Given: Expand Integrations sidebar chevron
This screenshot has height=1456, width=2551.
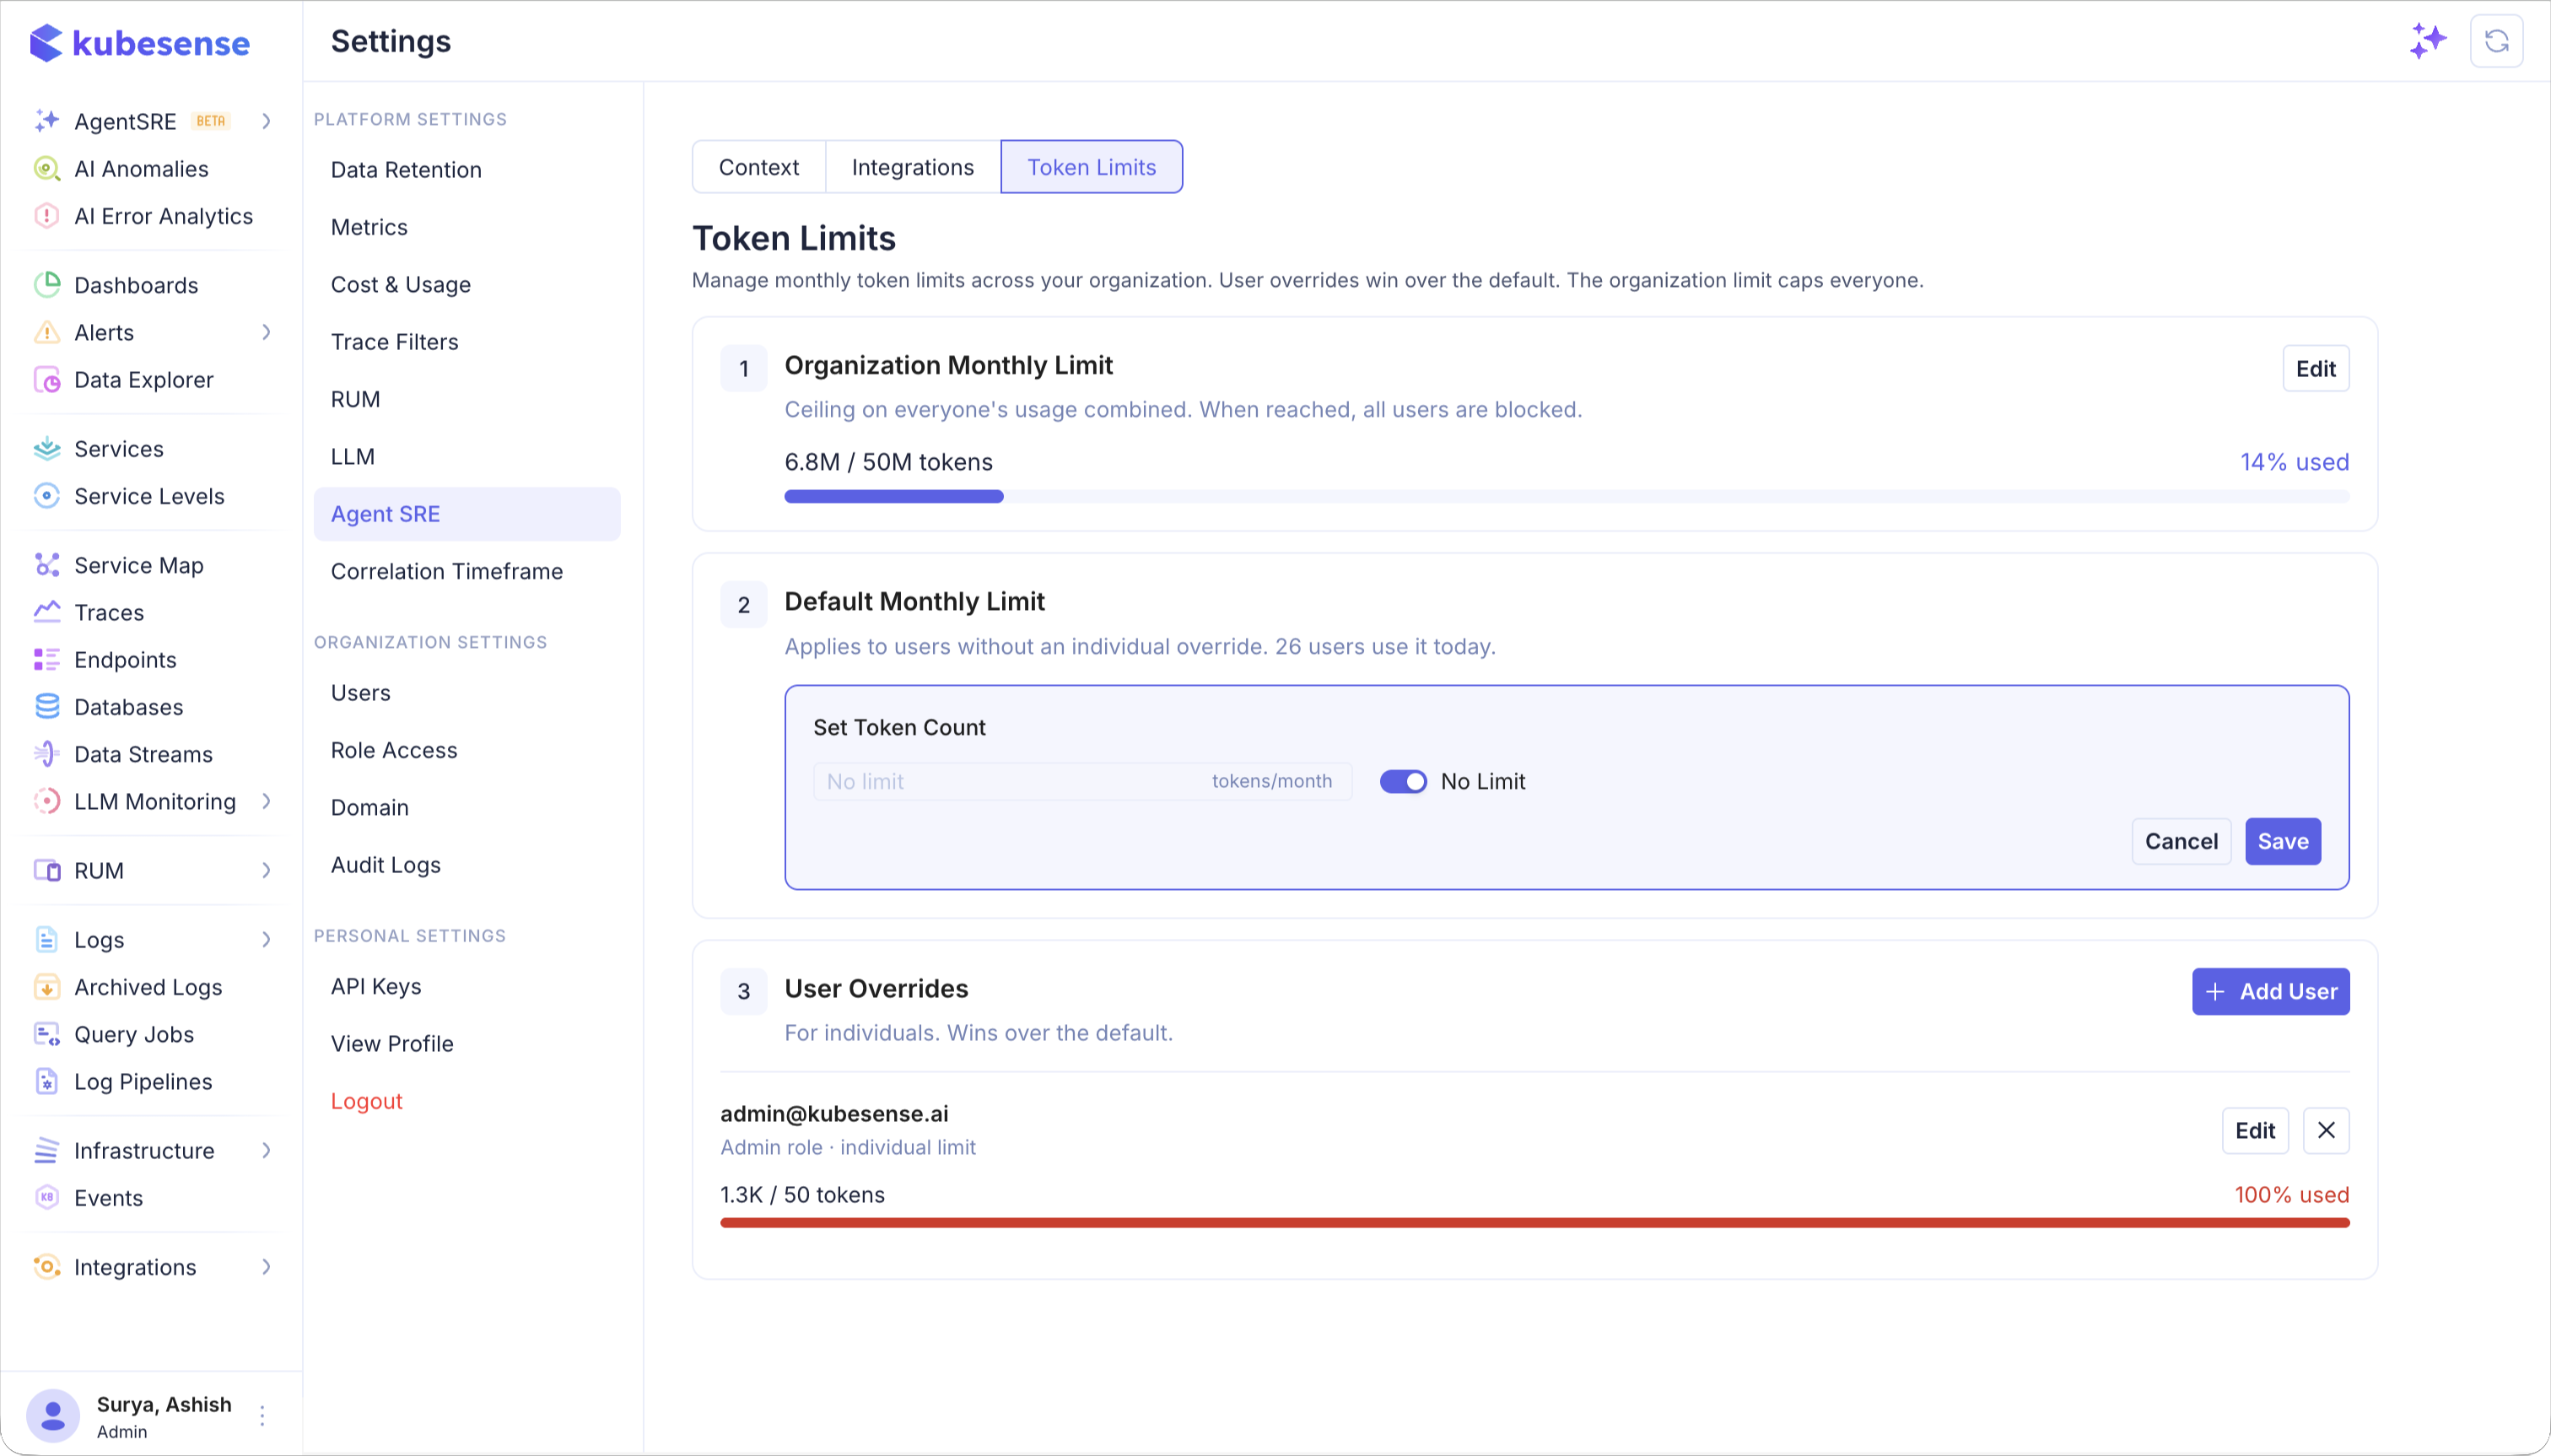Looking at the screenshot, I should pyautogui.click(x=266, y=1267).
